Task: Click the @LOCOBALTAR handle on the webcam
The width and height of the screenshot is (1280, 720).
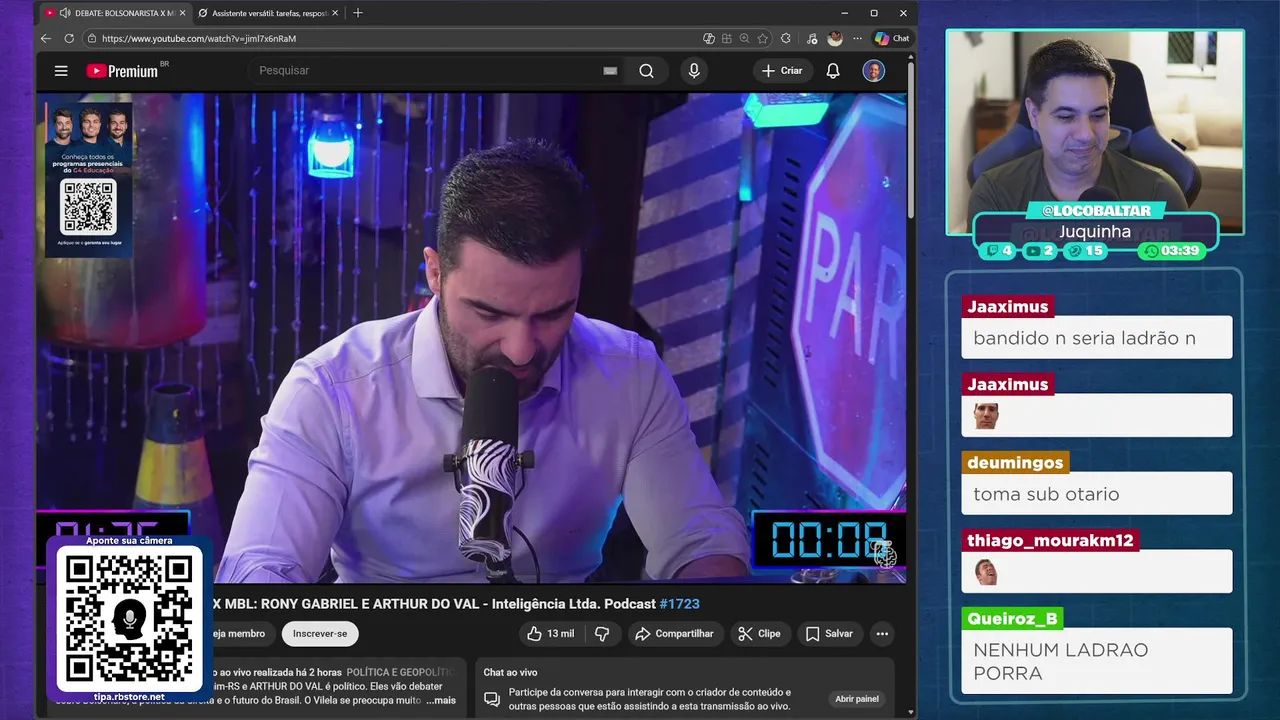Action: (x=1096, y=211)
